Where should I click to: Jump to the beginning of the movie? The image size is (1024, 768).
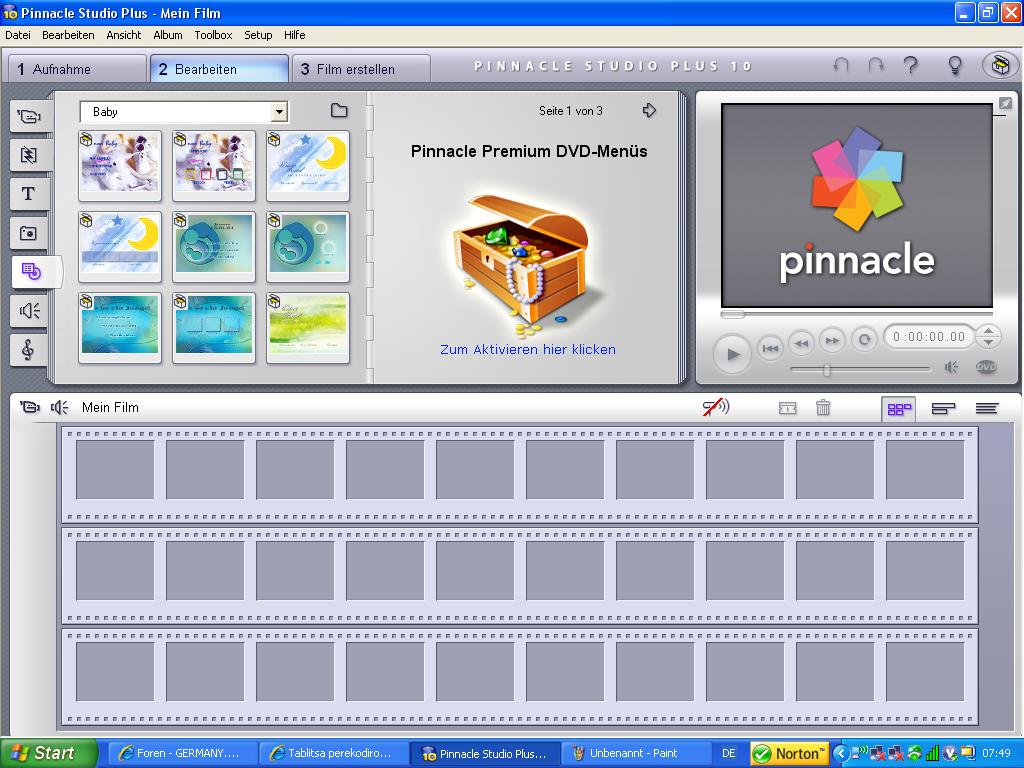[770, 348]
